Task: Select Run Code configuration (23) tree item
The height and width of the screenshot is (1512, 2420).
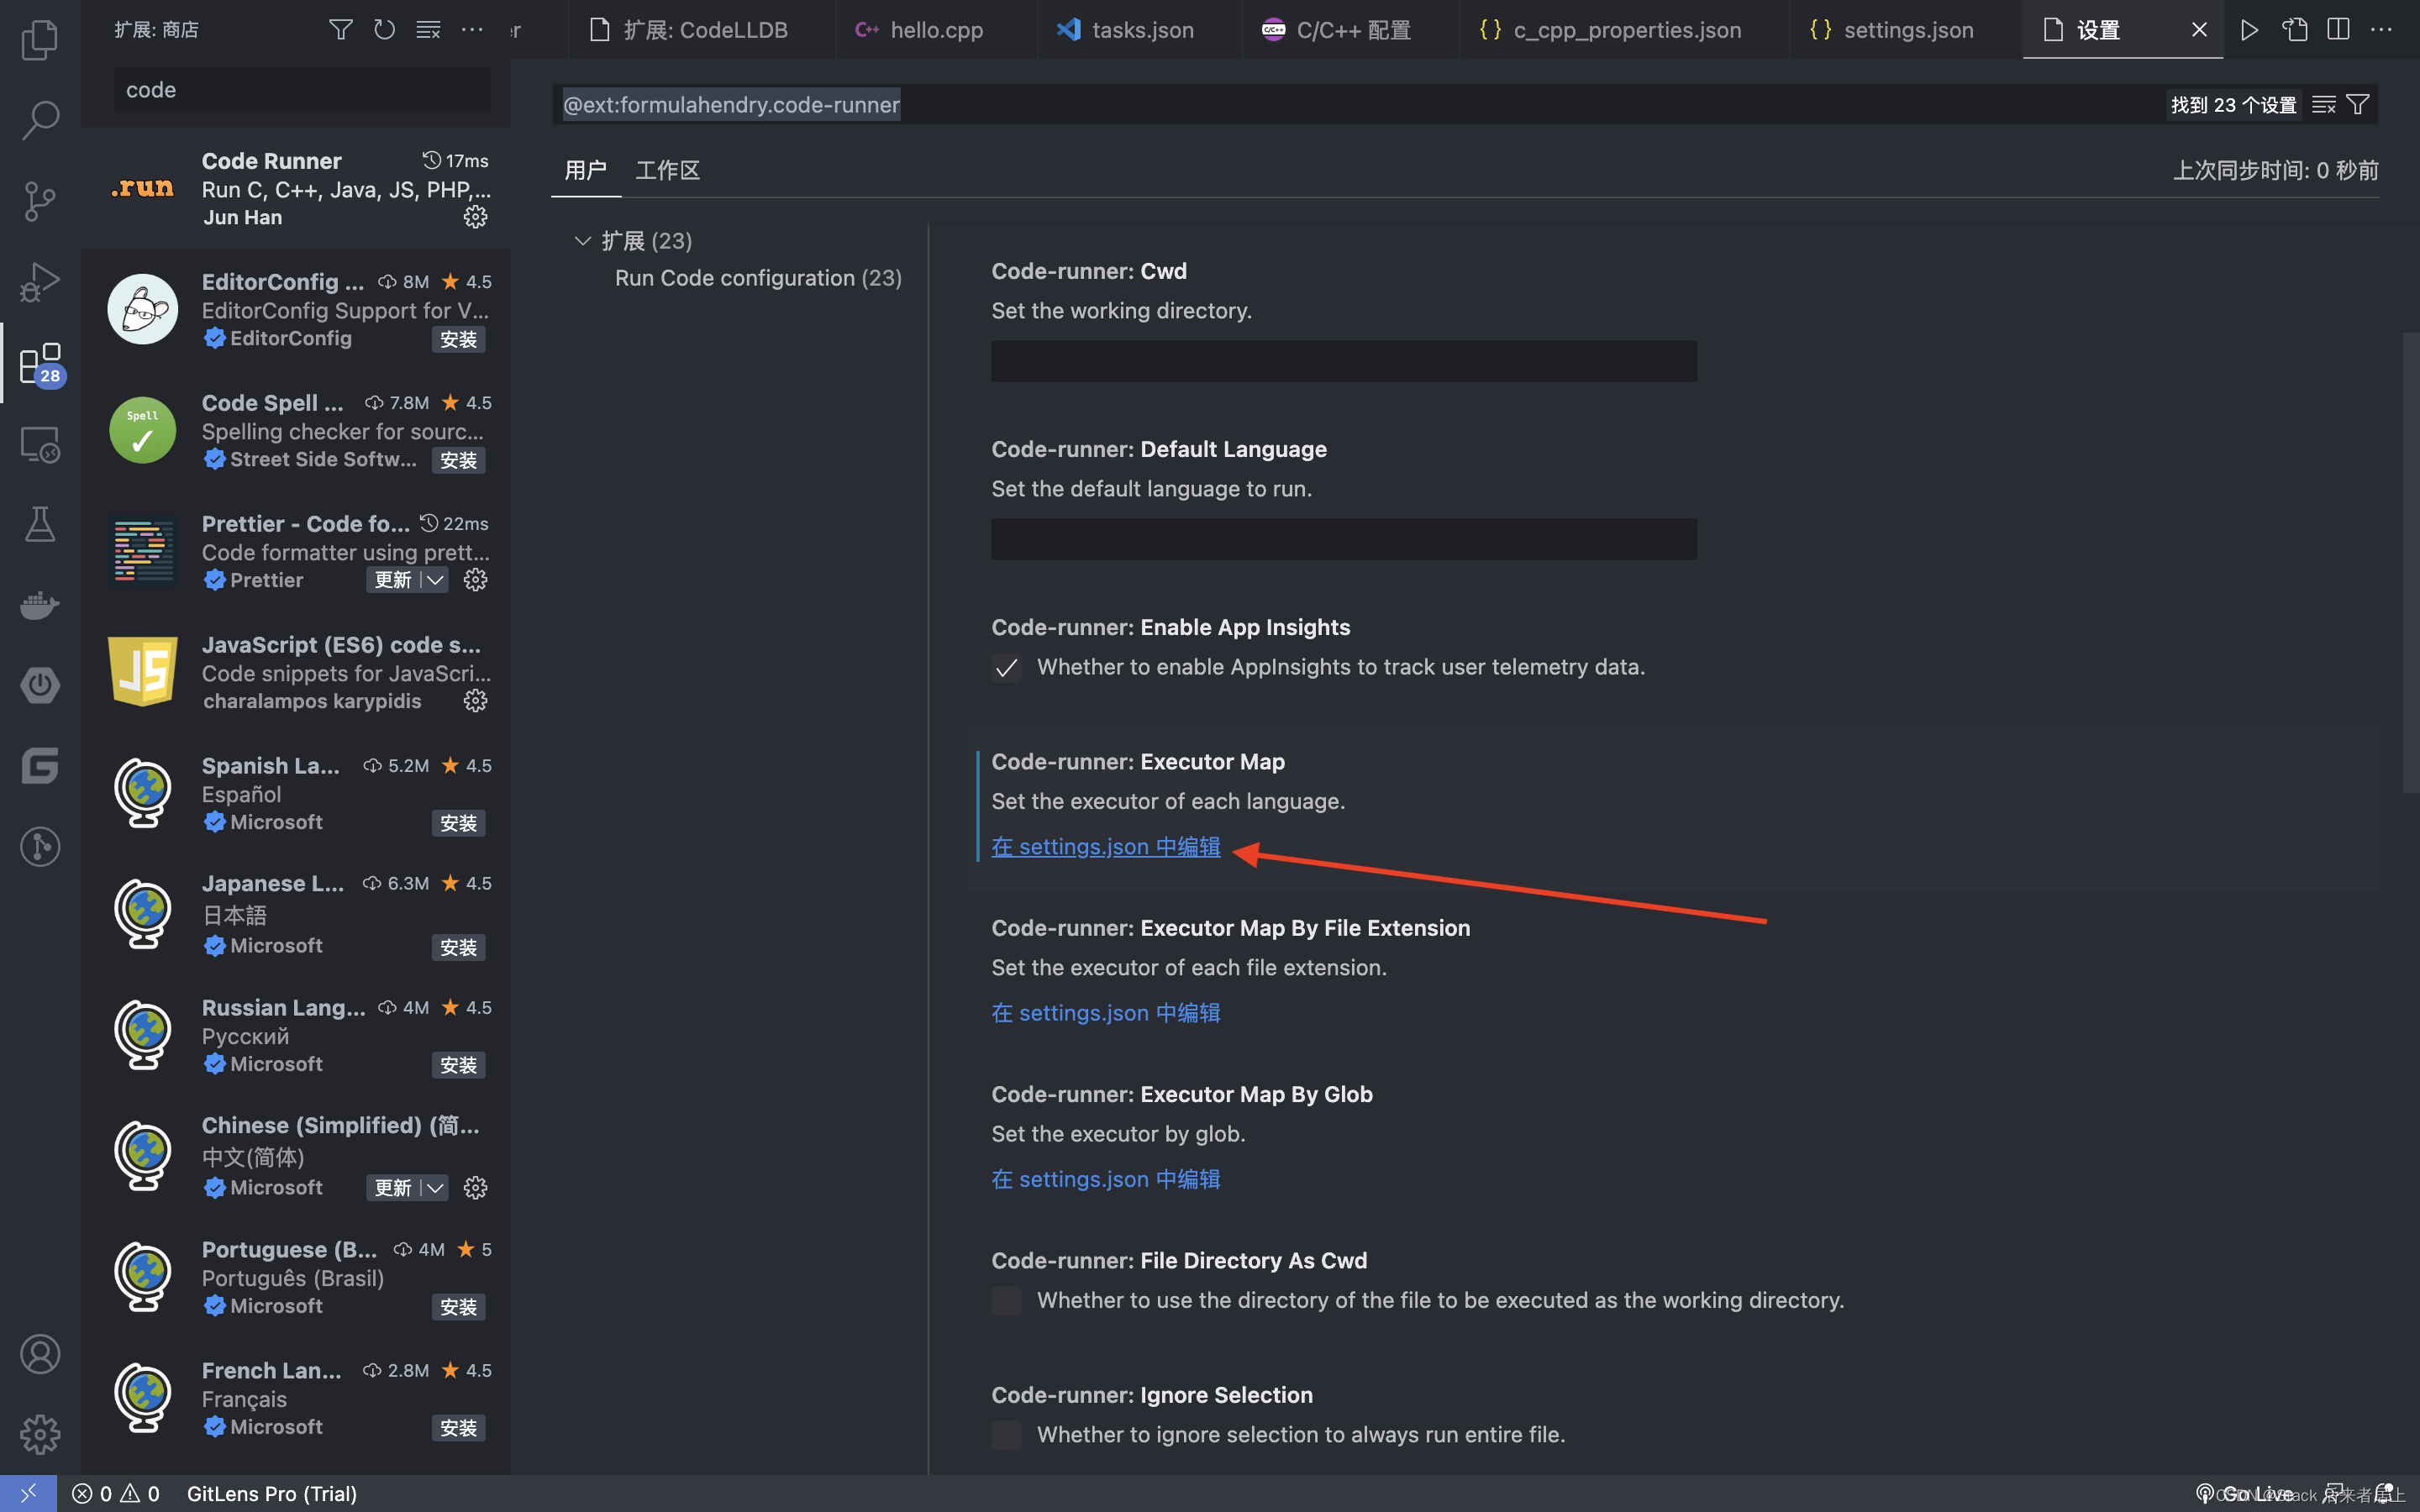Action: [x=758, y=278]
